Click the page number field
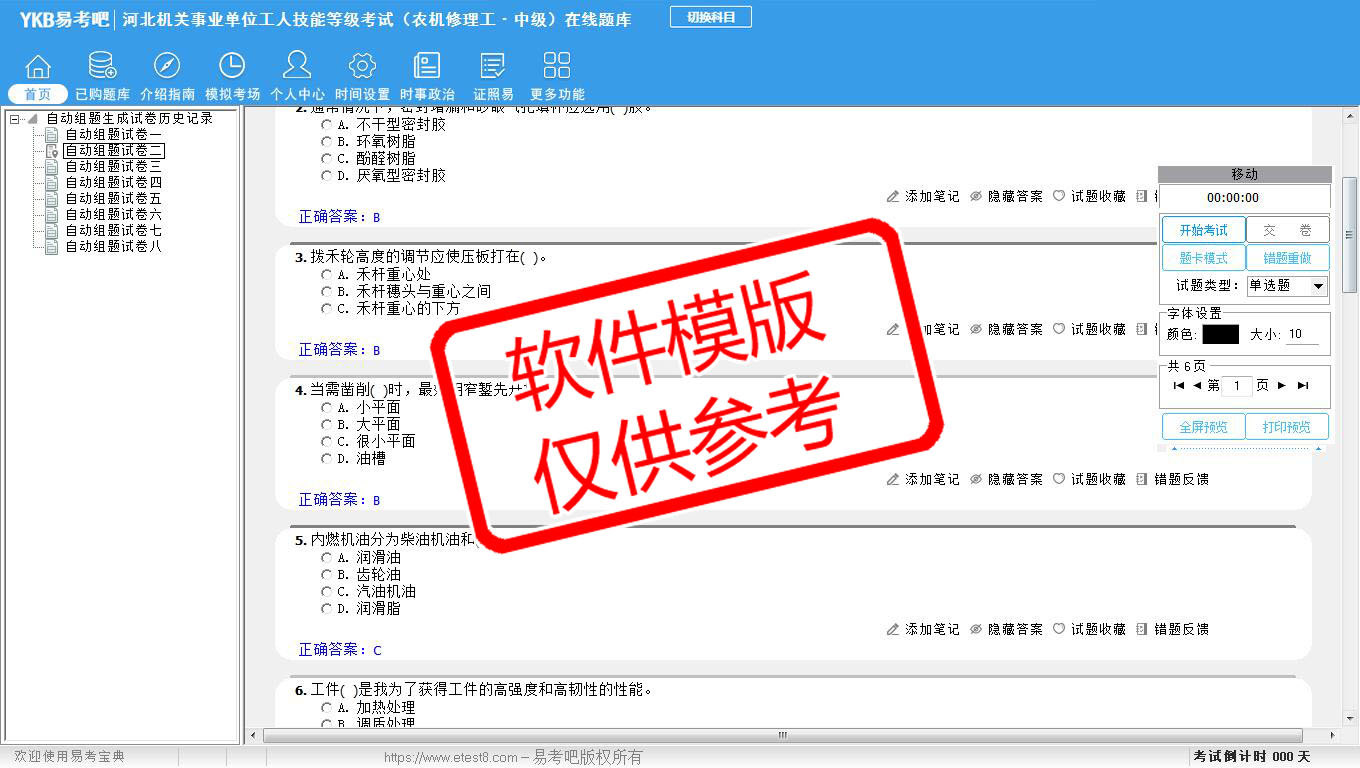1360x768 pixels. point(1237,386)
